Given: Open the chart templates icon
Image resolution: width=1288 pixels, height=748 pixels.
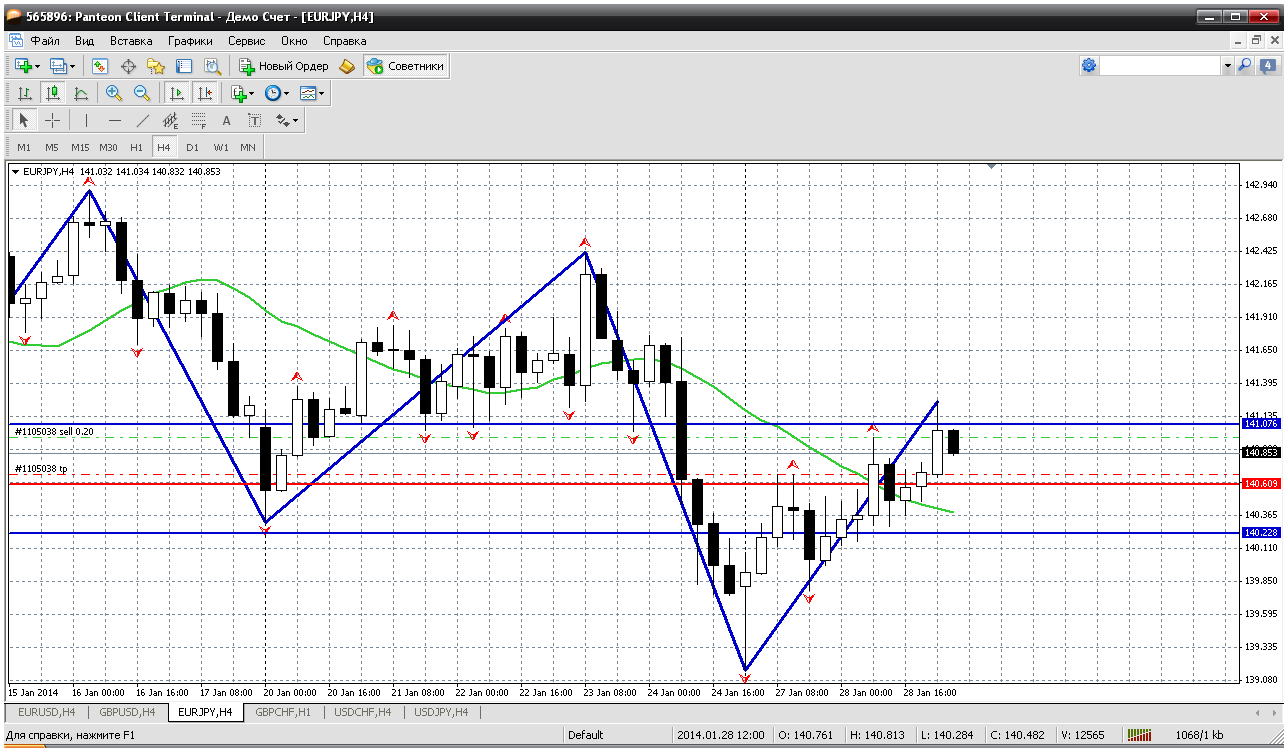Looking at the screenshot, I should click(x=308, y=93).
